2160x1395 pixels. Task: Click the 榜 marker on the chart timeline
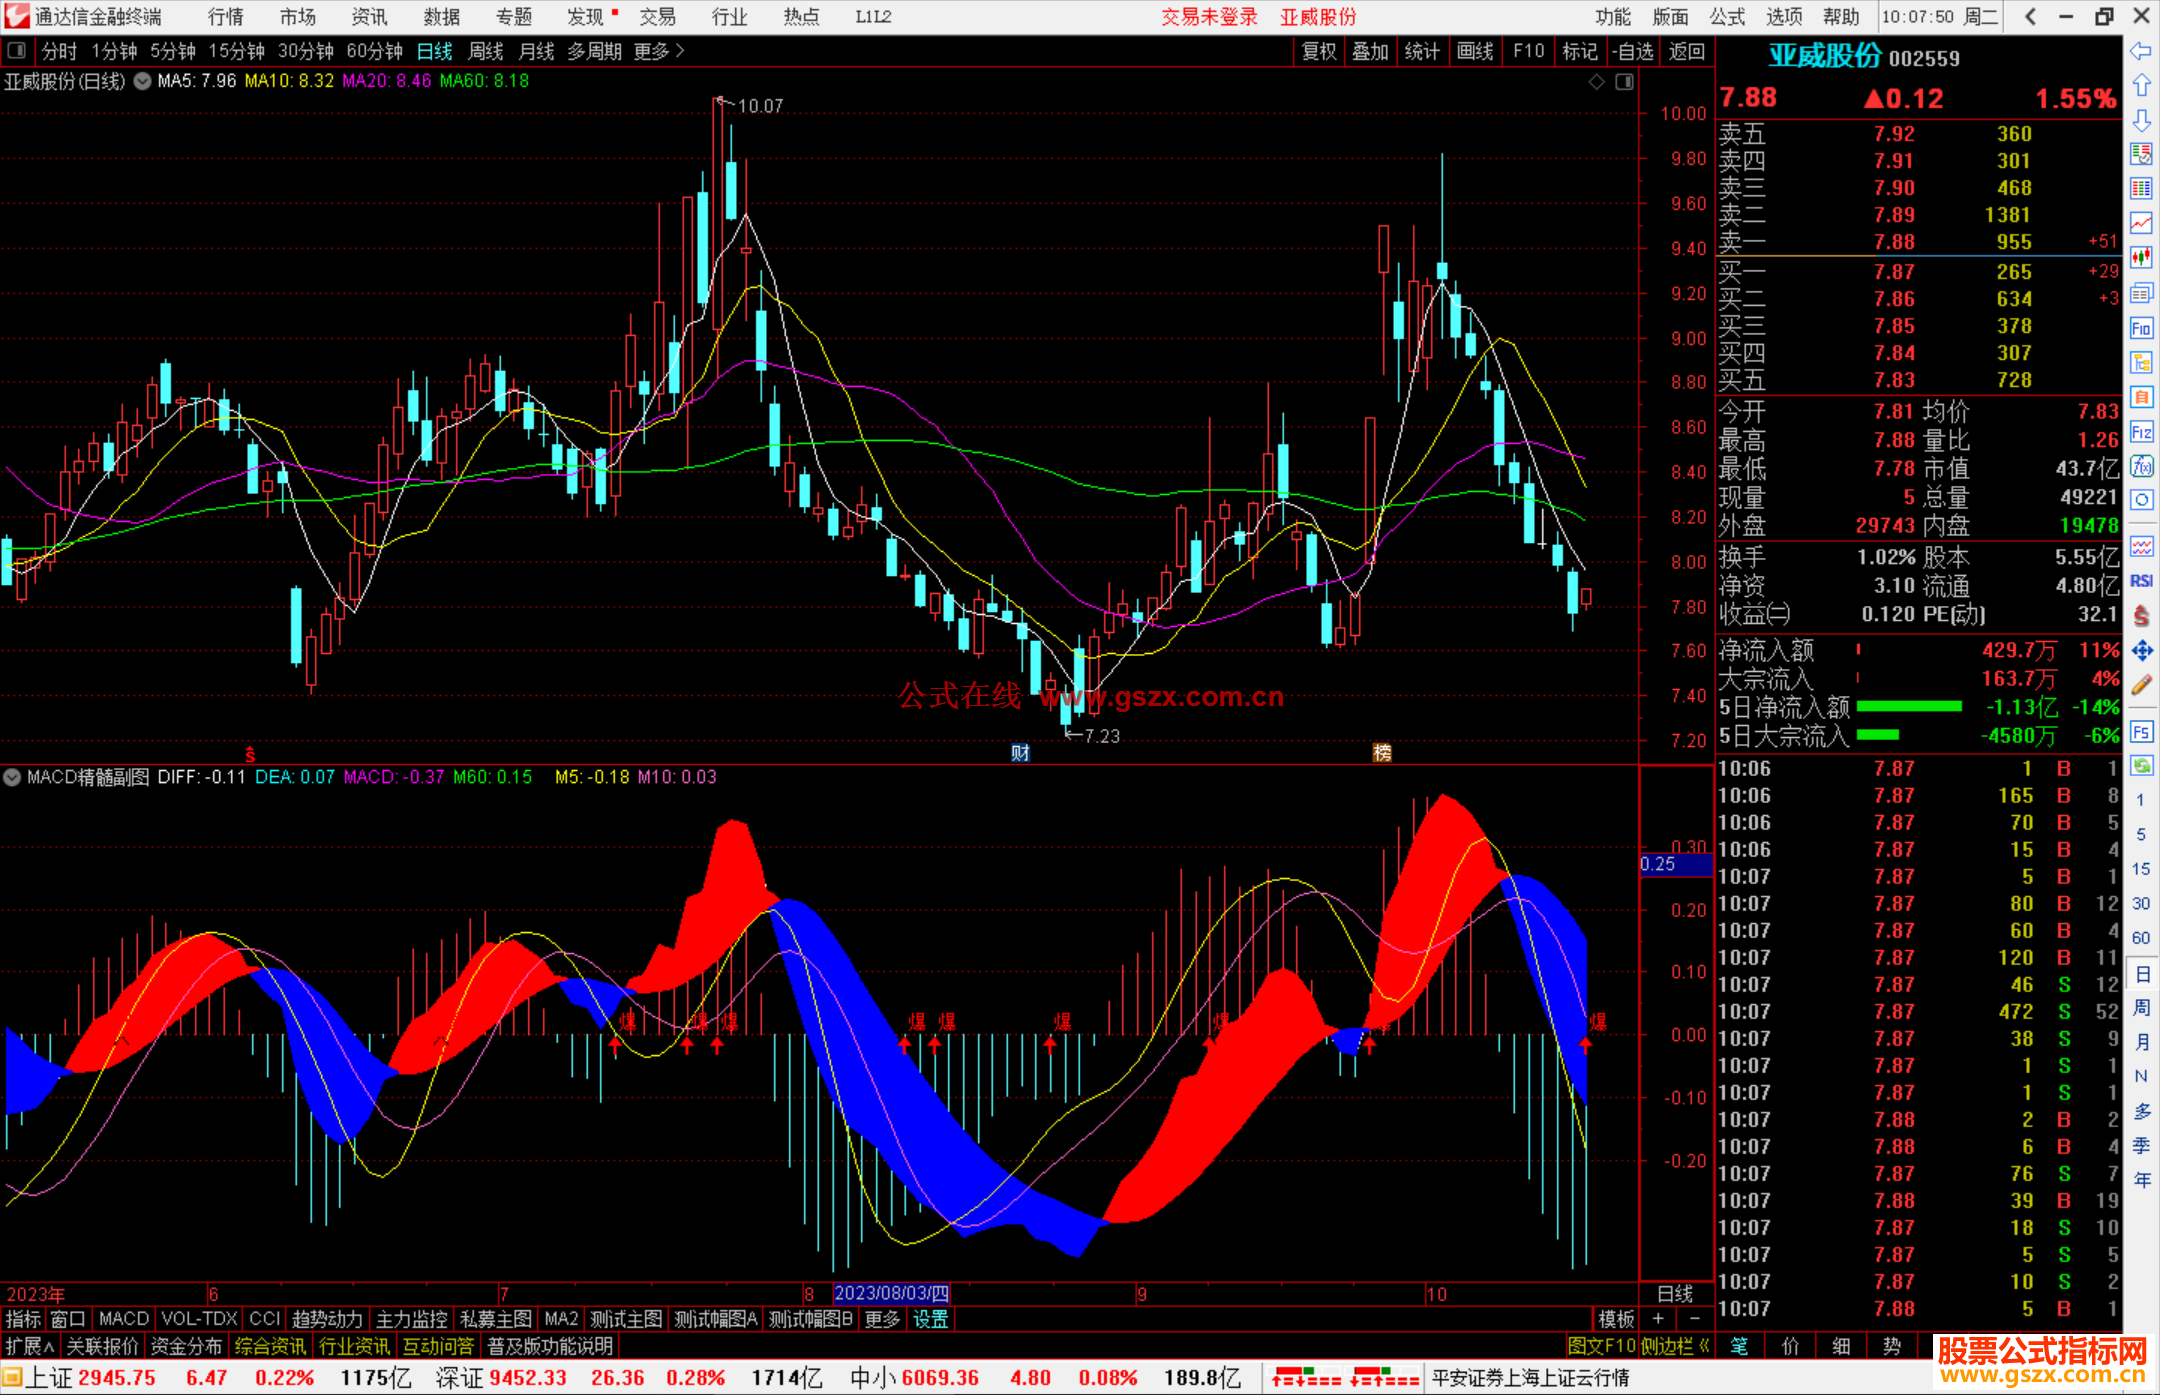click(1382, 753)
